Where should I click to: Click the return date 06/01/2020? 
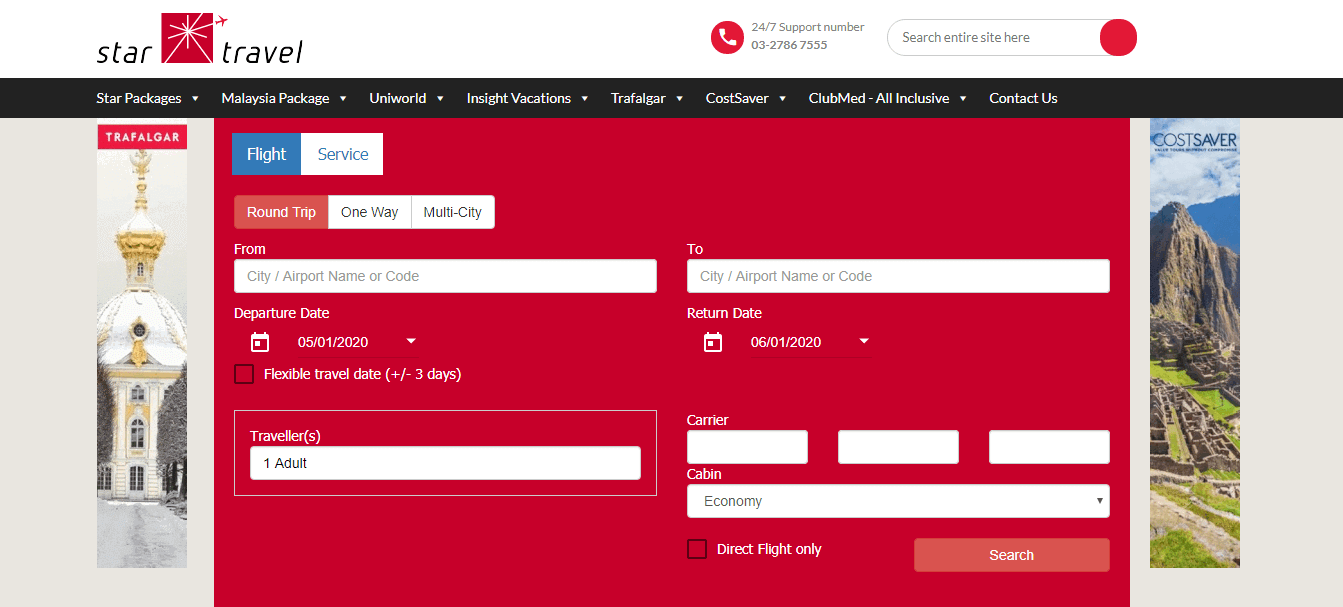[x=786, y=342]
